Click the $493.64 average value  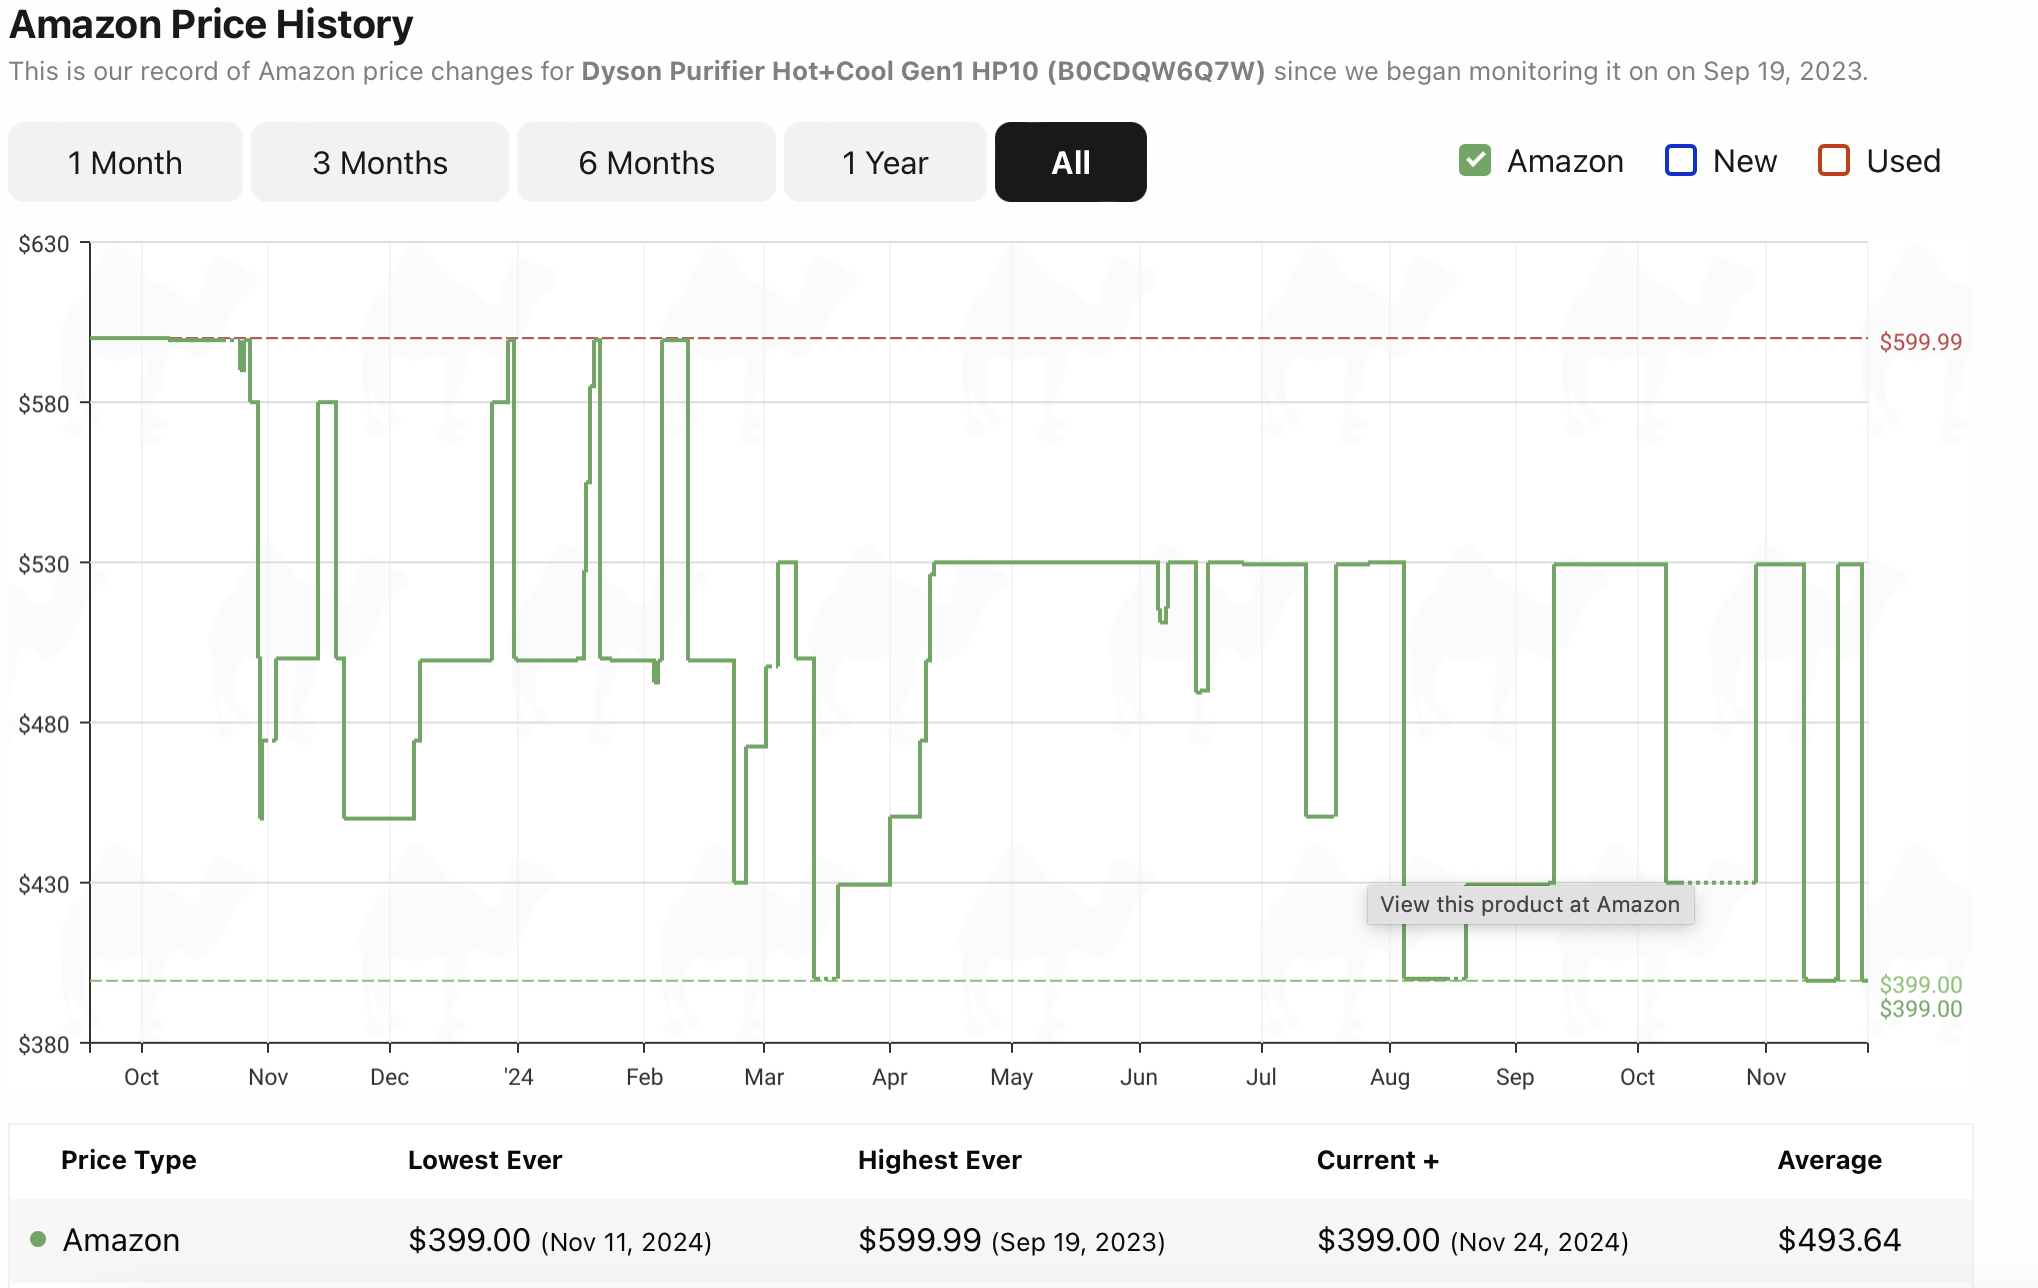point(1839,1240)
